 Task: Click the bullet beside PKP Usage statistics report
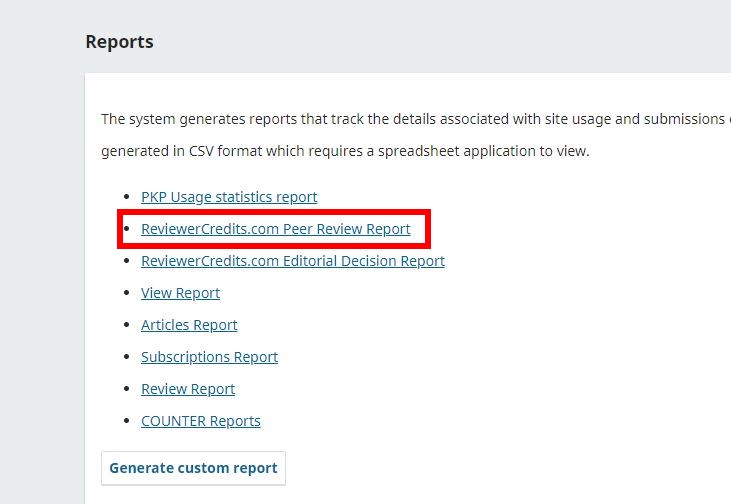point(126,198)
